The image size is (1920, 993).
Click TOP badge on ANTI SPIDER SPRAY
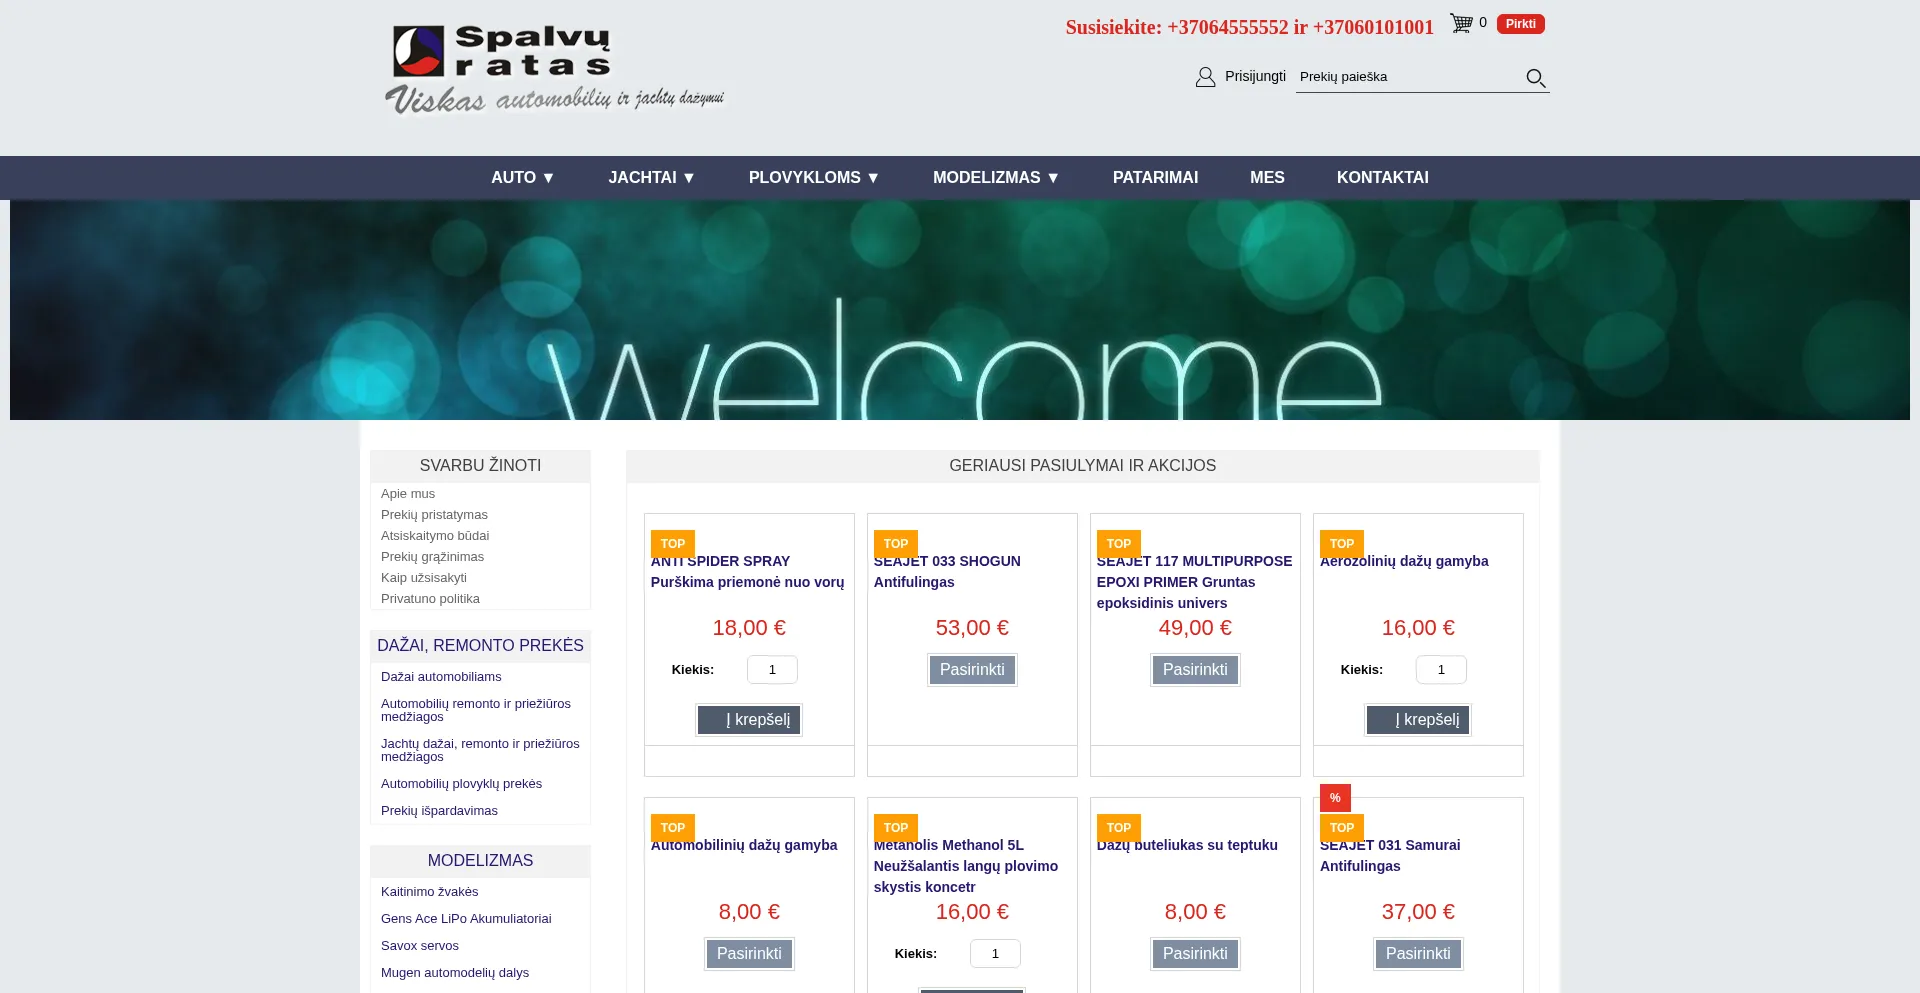coord(672,544)
